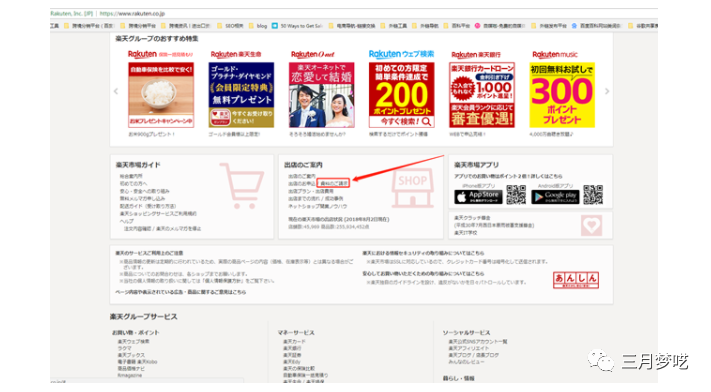The width and height of the screenshot is (711, 392).
Task: Click the Google play download badge
Action: [555, 197]
